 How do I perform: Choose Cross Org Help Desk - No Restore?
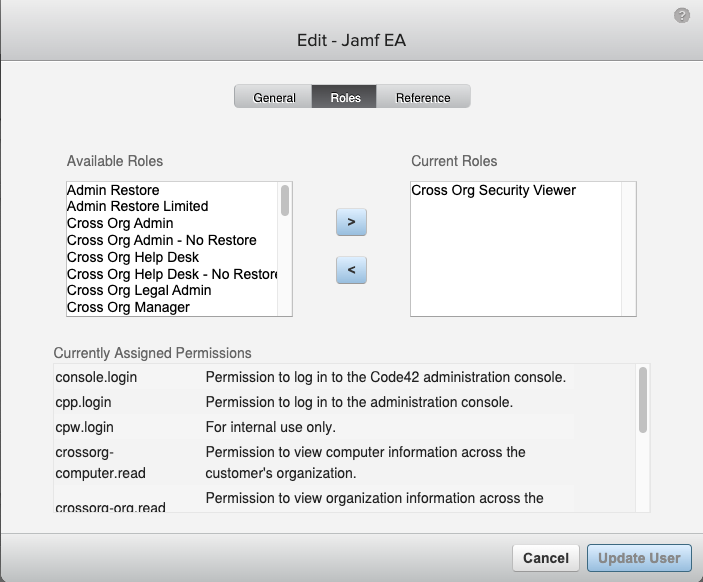coord(172,274)
